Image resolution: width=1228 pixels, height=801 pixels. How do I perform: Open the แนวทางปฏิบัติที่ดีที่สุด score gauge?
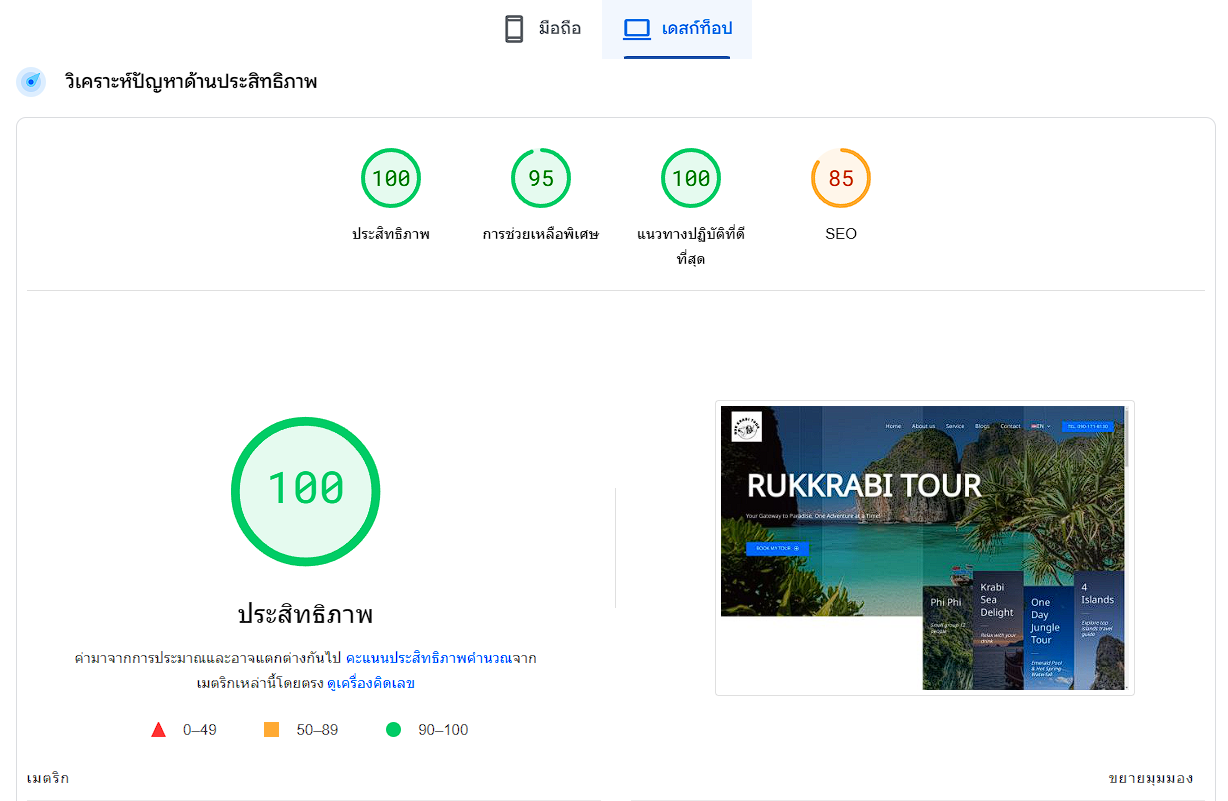coord(691,178)
